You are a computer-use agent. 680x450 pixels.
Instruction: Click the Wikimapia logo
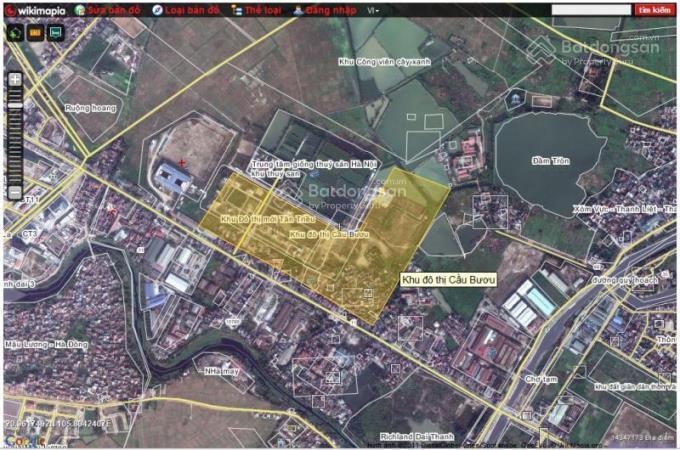[x=36, y=10]
